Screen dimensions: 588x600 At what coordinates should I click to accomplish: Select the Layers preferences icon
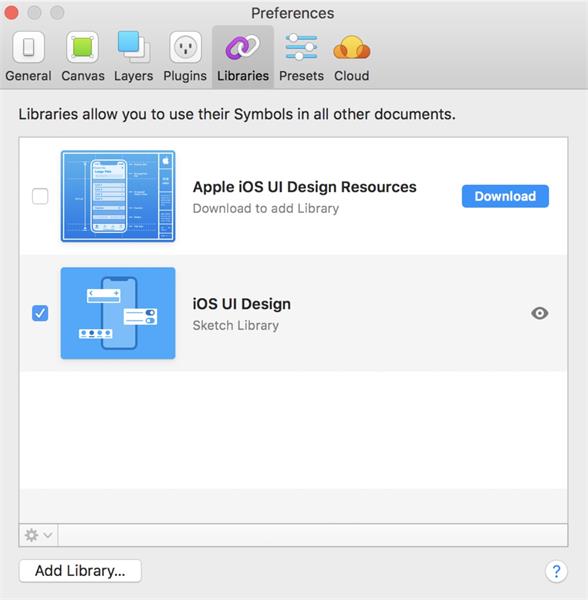tap(133, 47)
